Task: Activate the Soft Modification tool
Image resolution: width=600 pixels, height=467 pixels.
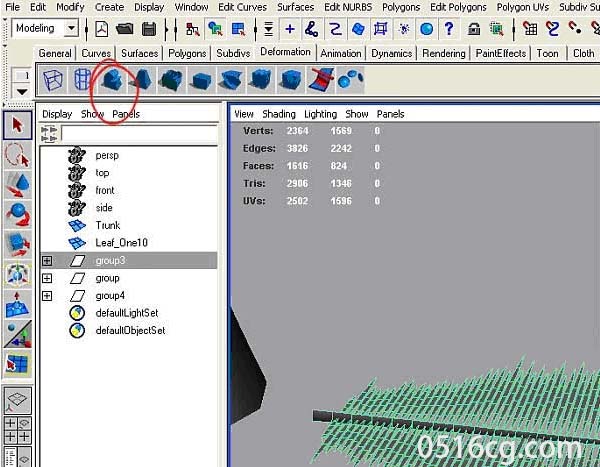Action: (x=17, y=305)
